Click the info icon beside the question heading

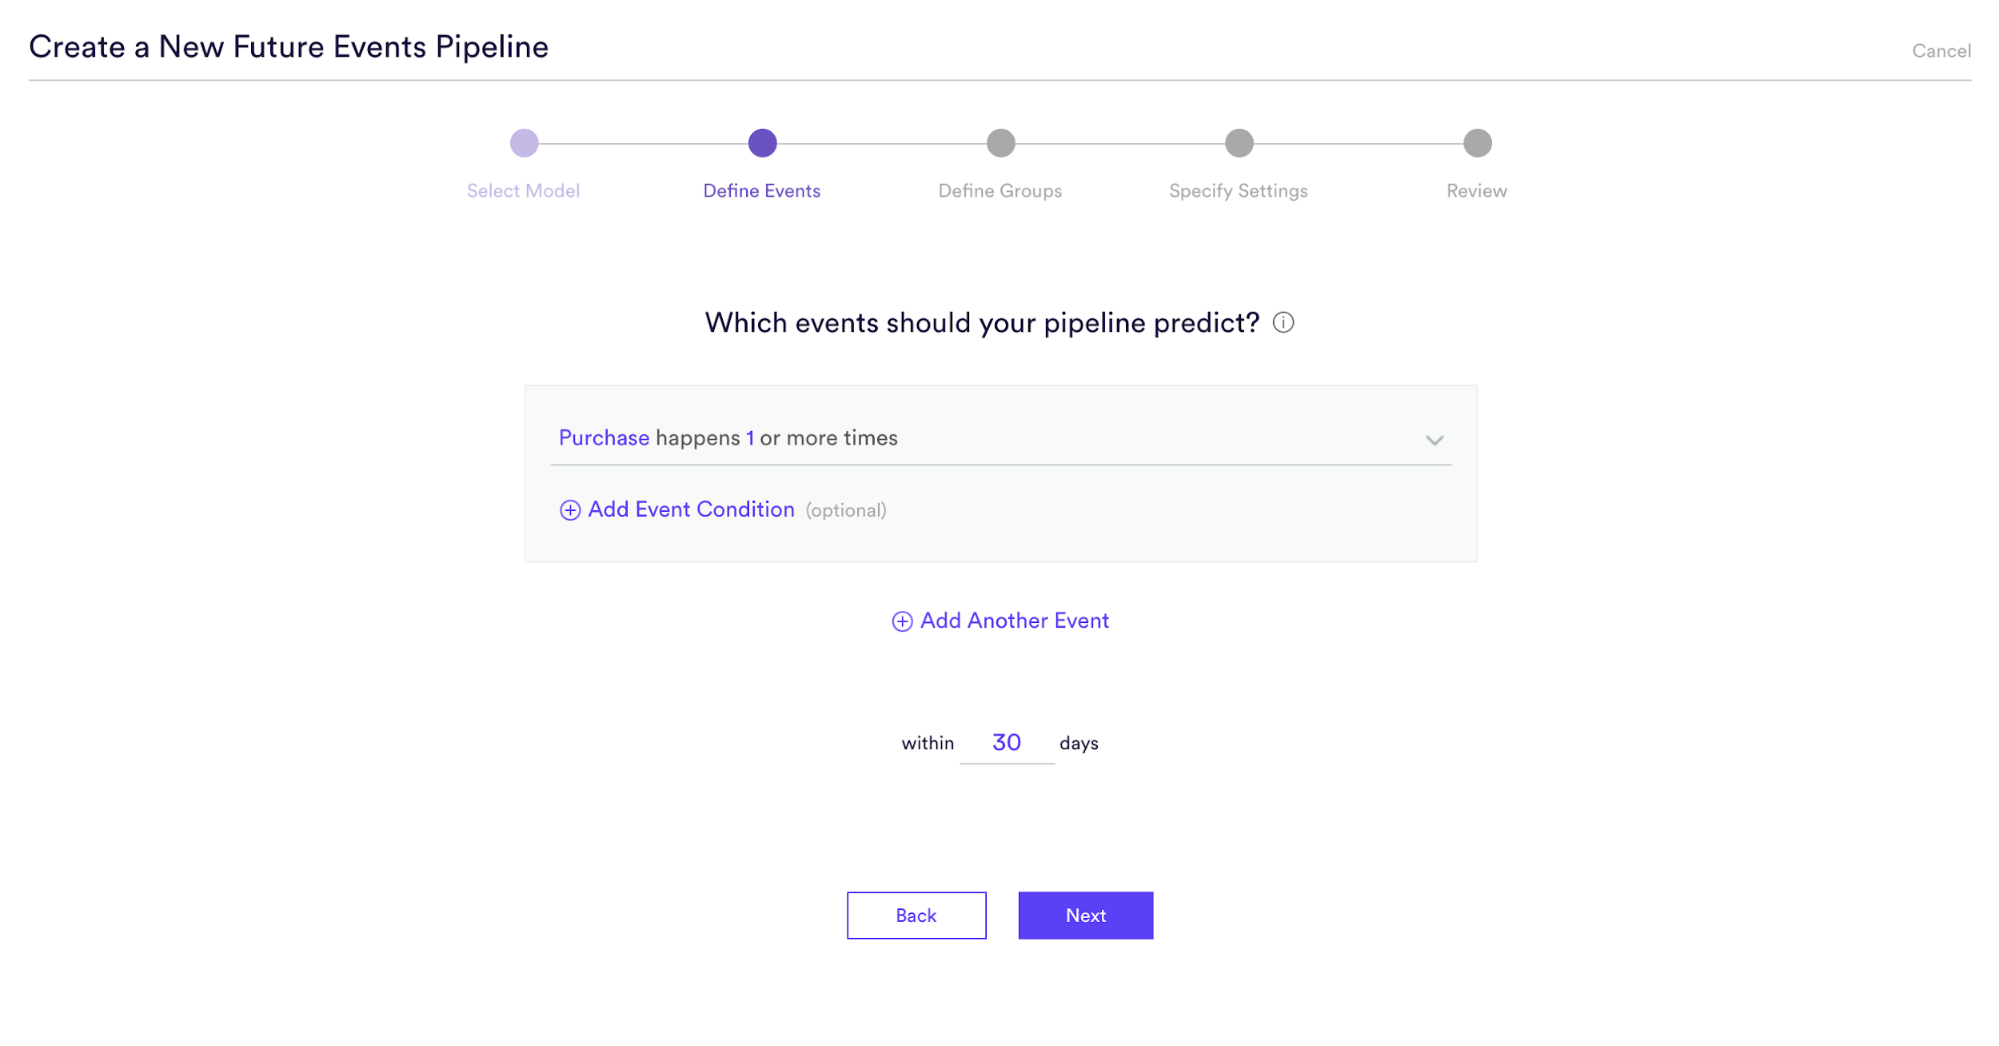click(1284, 322)
